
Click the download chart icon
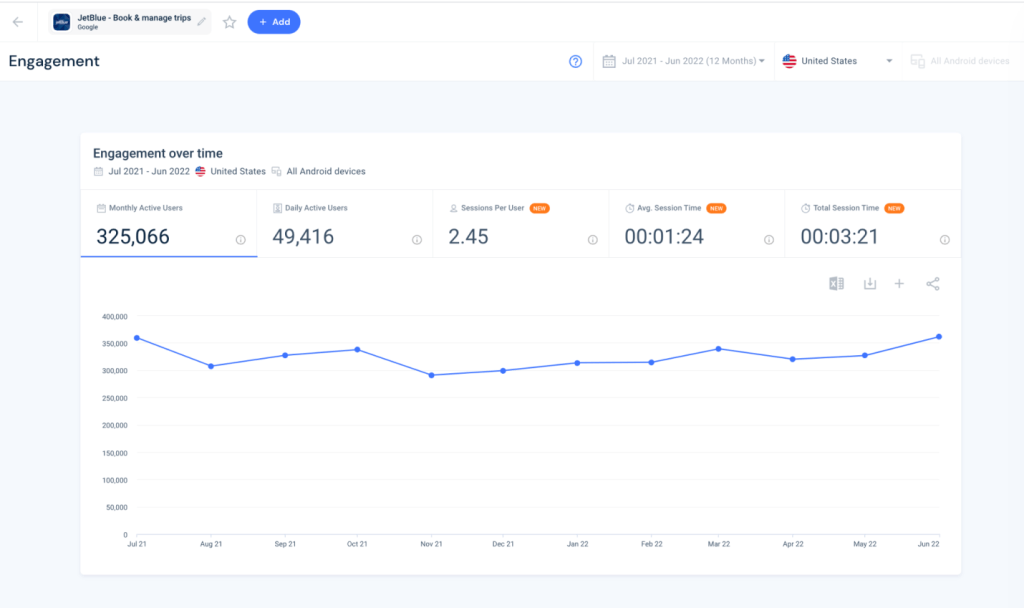[x=870, y=283]
